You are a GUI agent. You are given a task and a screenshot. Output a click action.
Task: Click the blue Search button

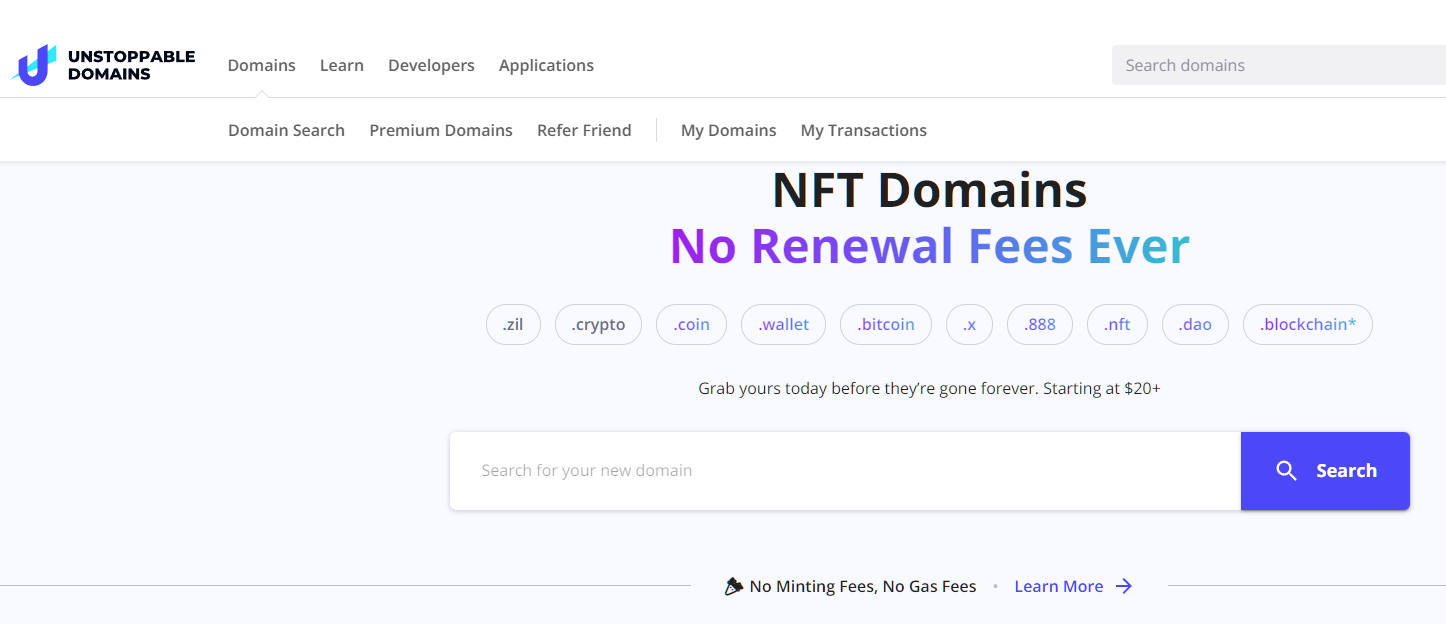(x=1325, y=471)
